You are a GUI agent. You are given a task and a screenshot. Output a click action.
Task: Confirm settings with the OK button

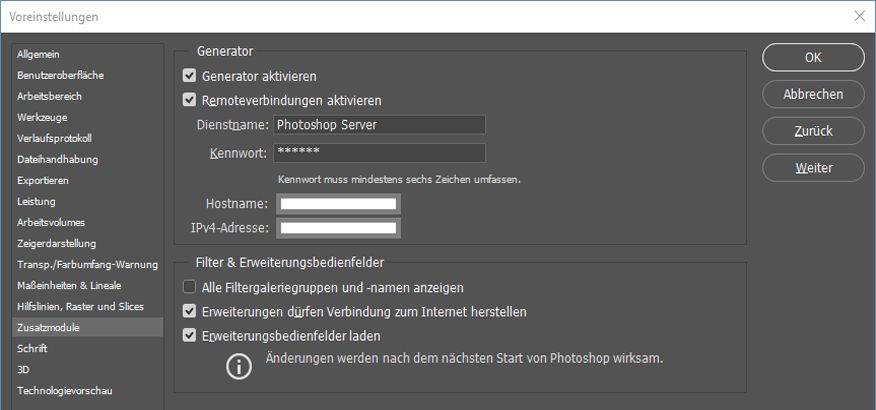pos(813,57)
